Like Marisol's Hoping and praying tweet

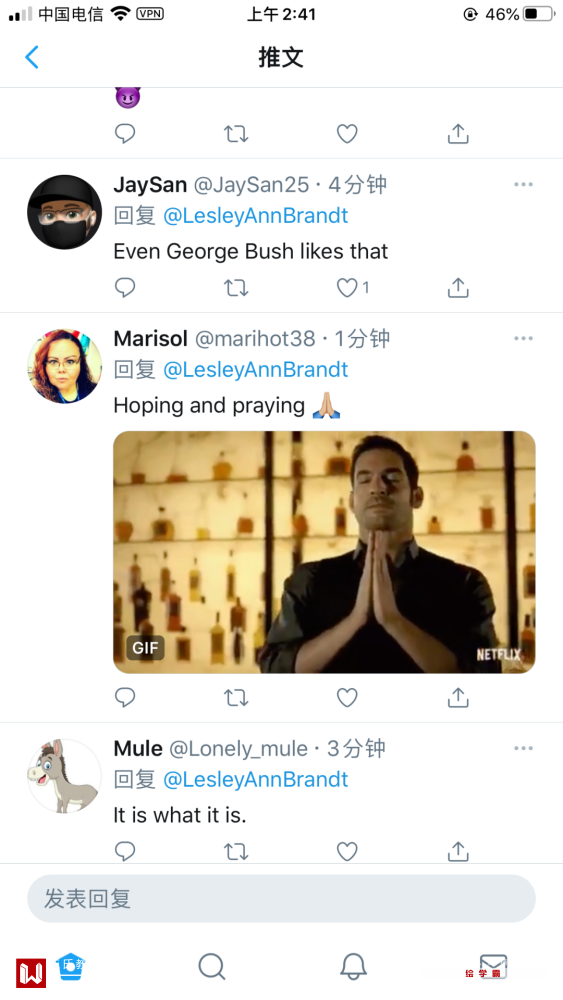347,698
